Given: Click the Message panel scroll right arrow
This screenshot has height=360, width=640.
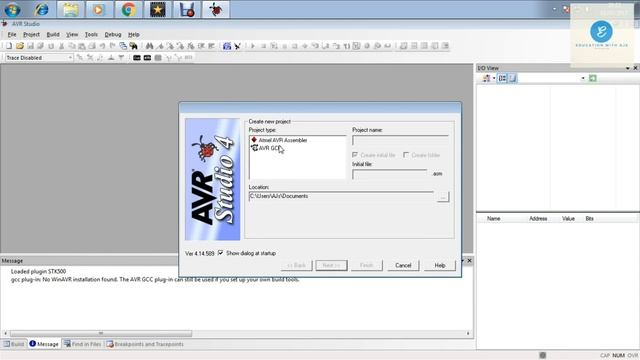Looking at the screenshot, I should tap(468, 333).
